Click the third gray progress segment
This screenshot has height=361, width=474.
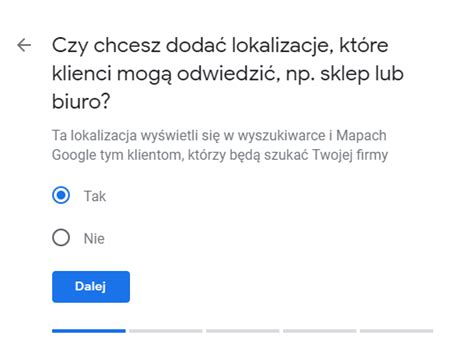(x=243, y=331)
